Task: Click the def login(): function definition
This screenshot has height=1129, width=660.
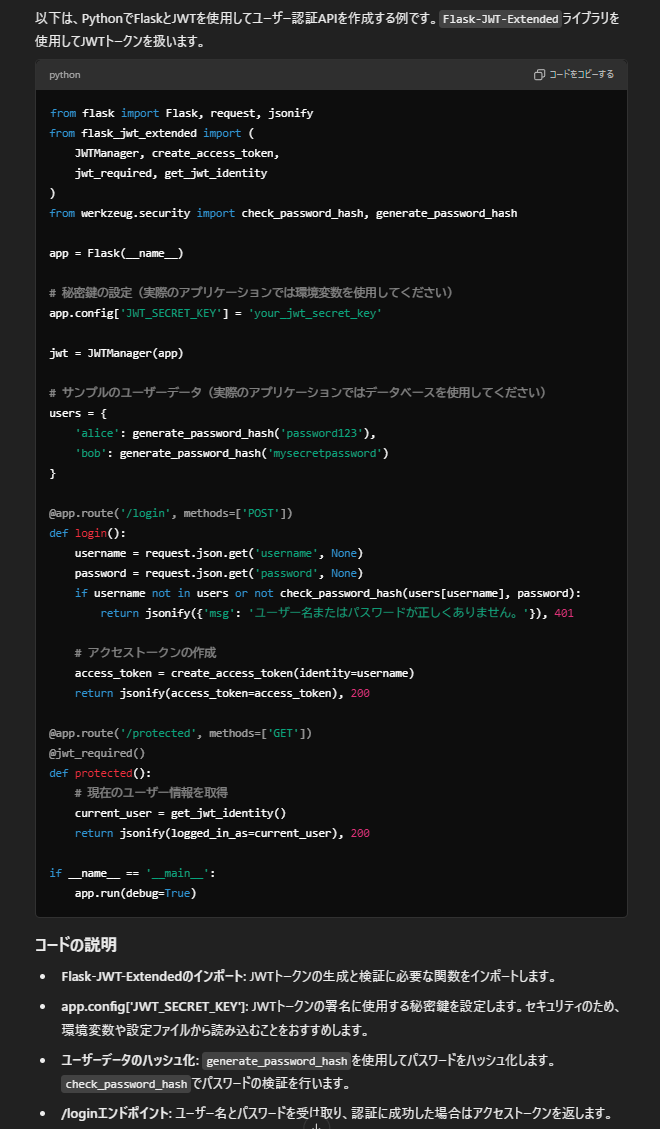Action: (87, 533)
